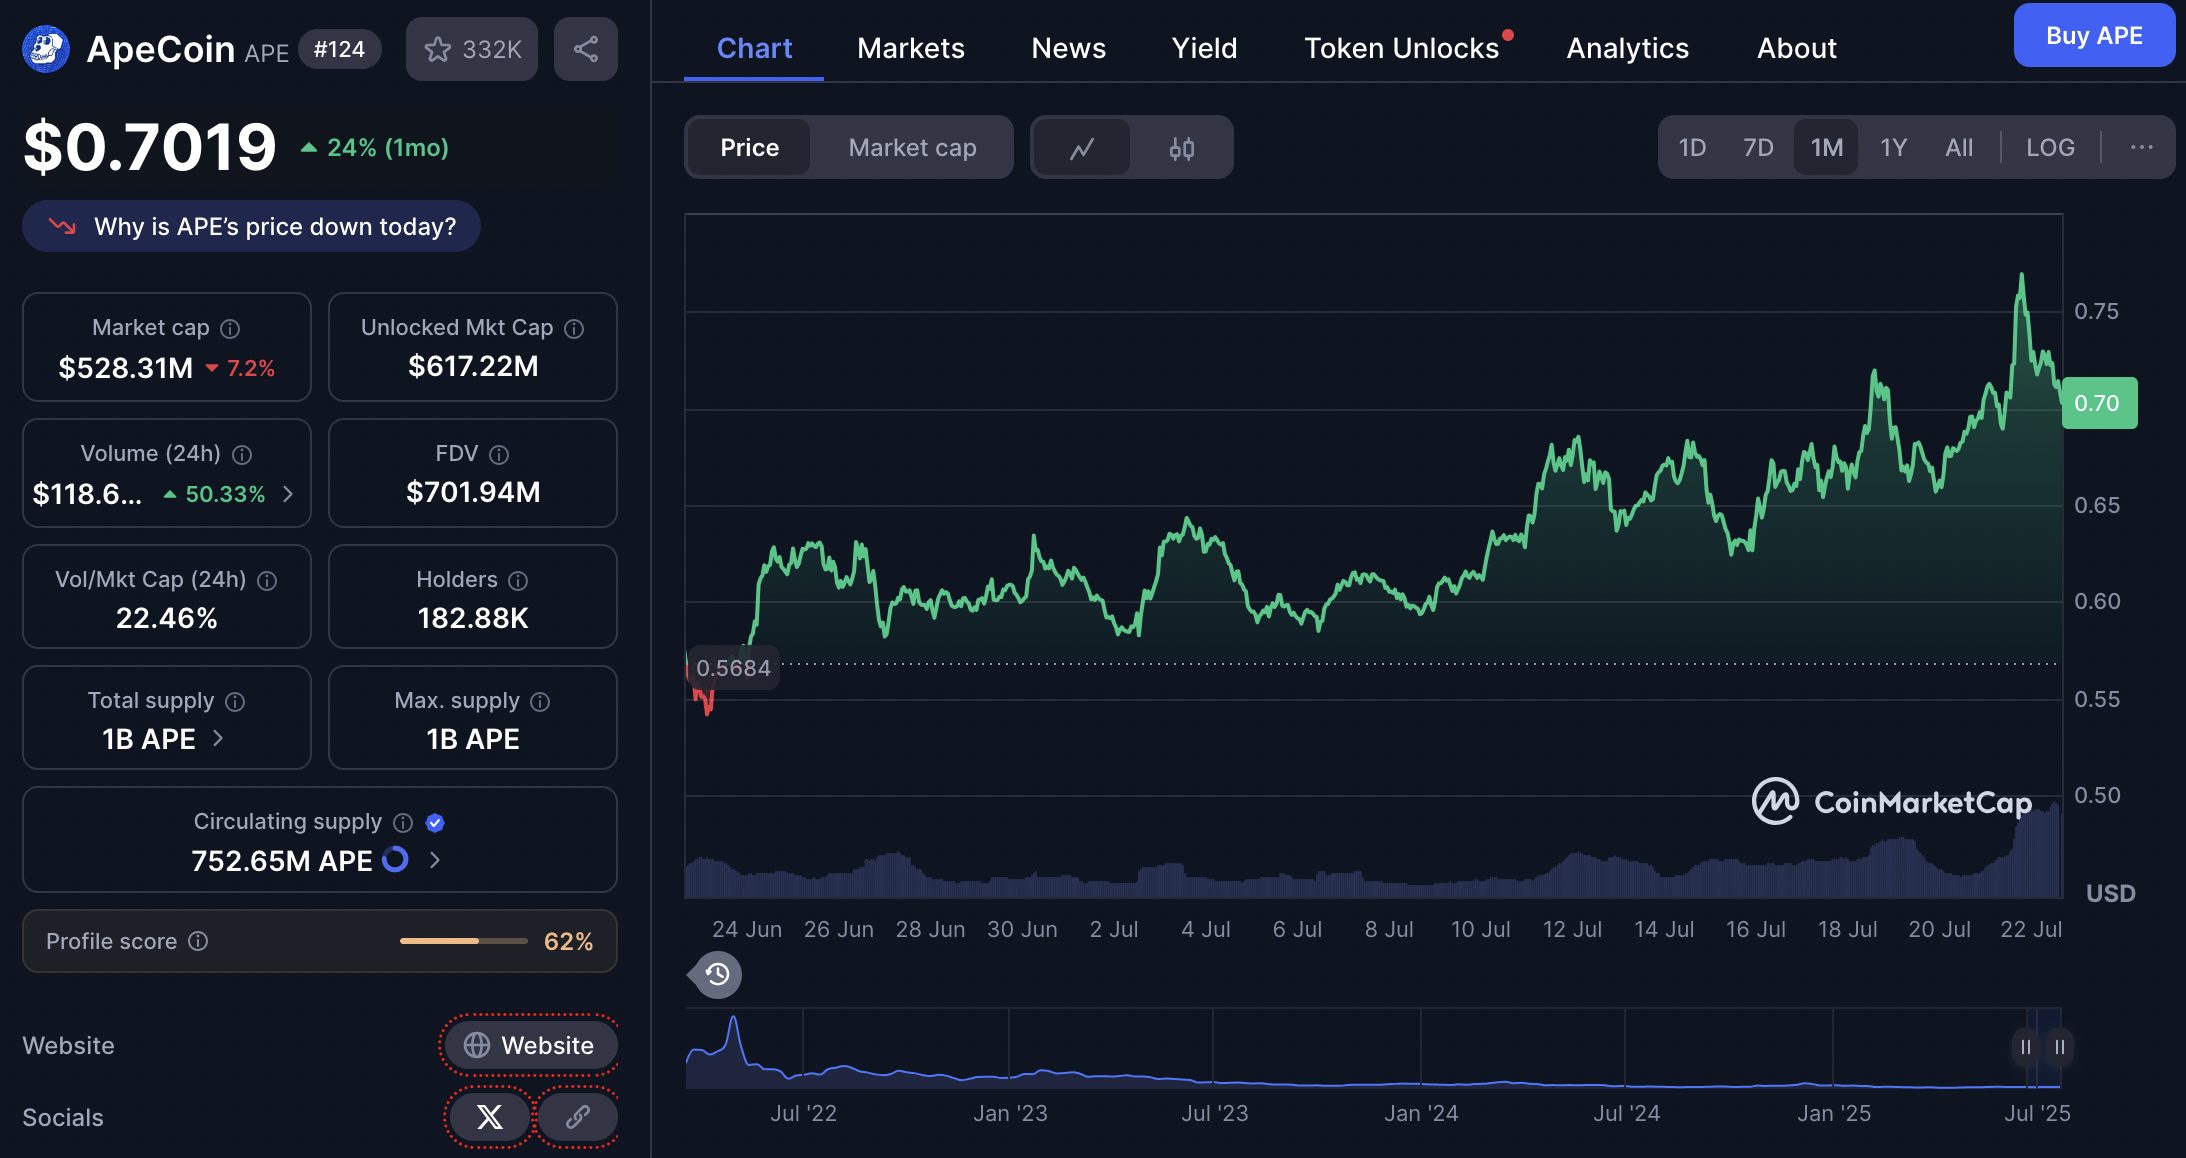Set chart range to All
2186x1158 pixels.
point(1959,148)
